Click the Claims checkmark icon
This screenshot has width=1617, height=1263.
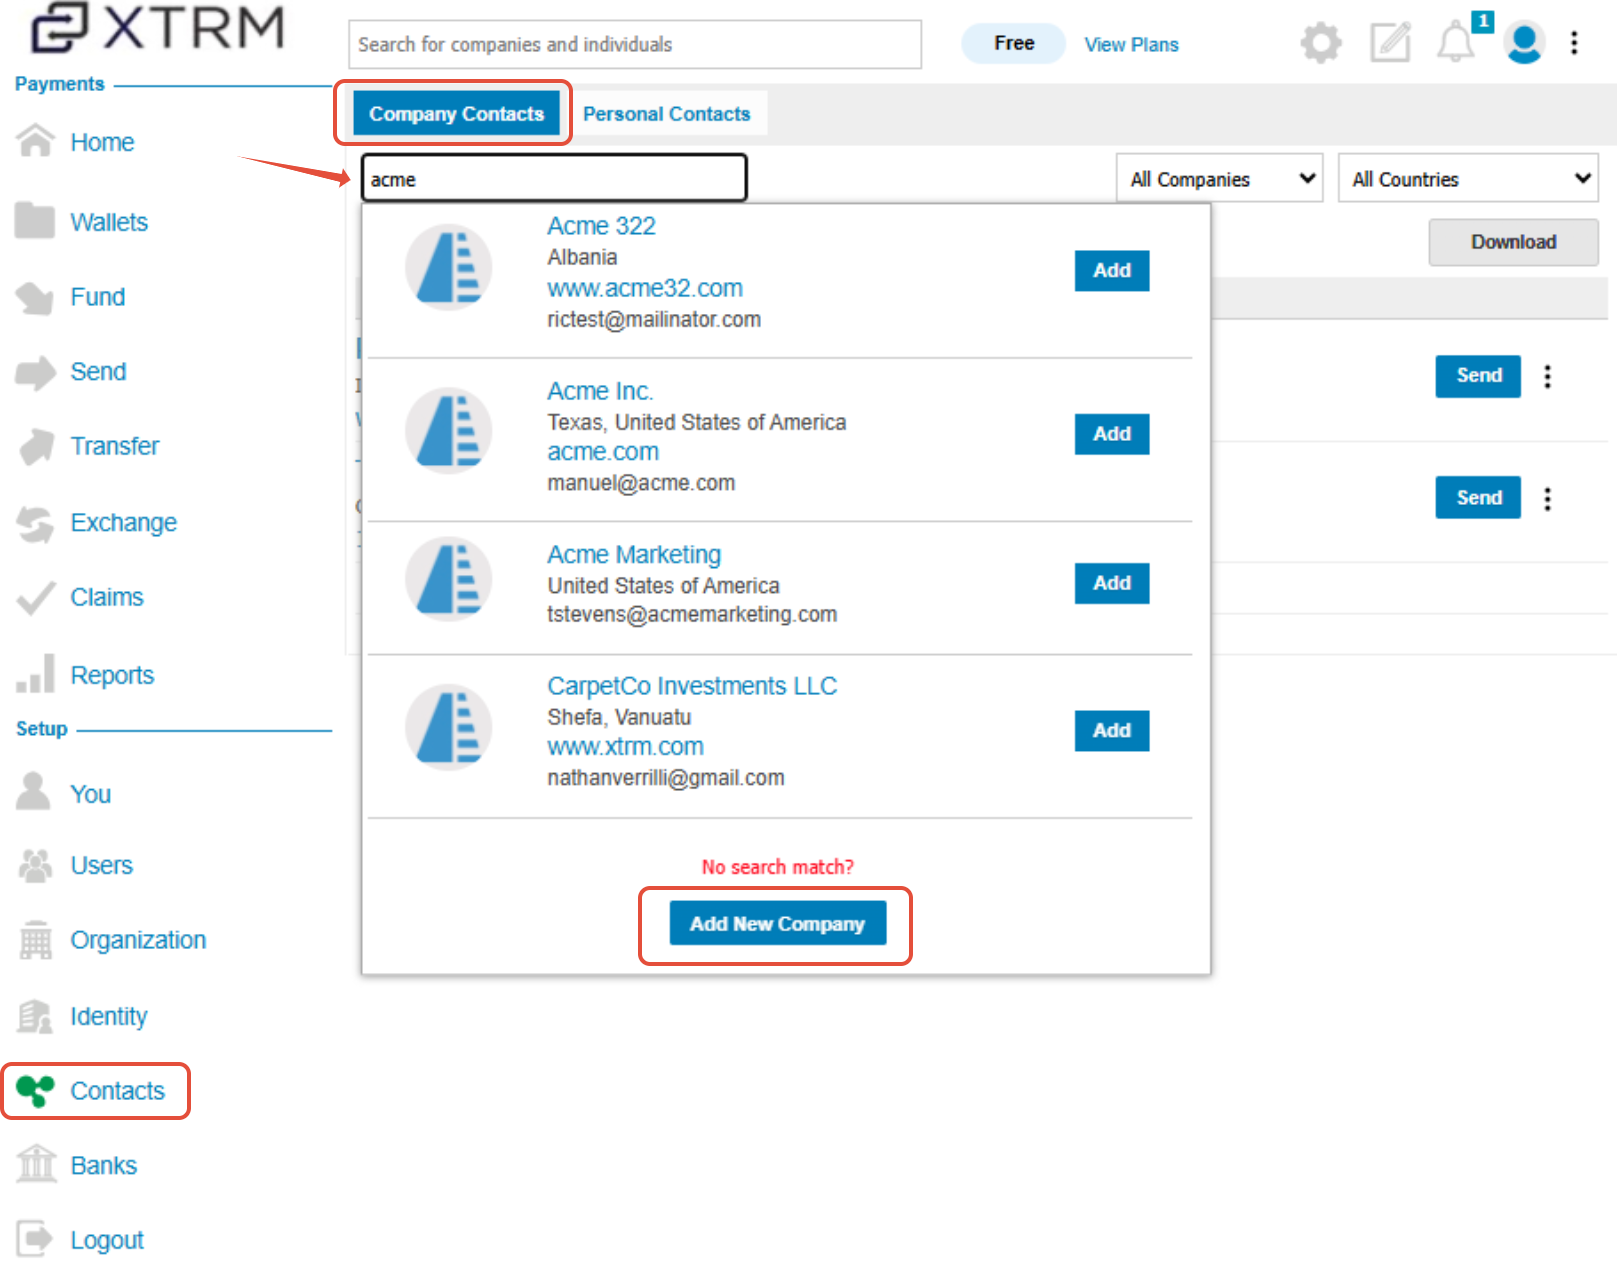click(x=36, y=597)
